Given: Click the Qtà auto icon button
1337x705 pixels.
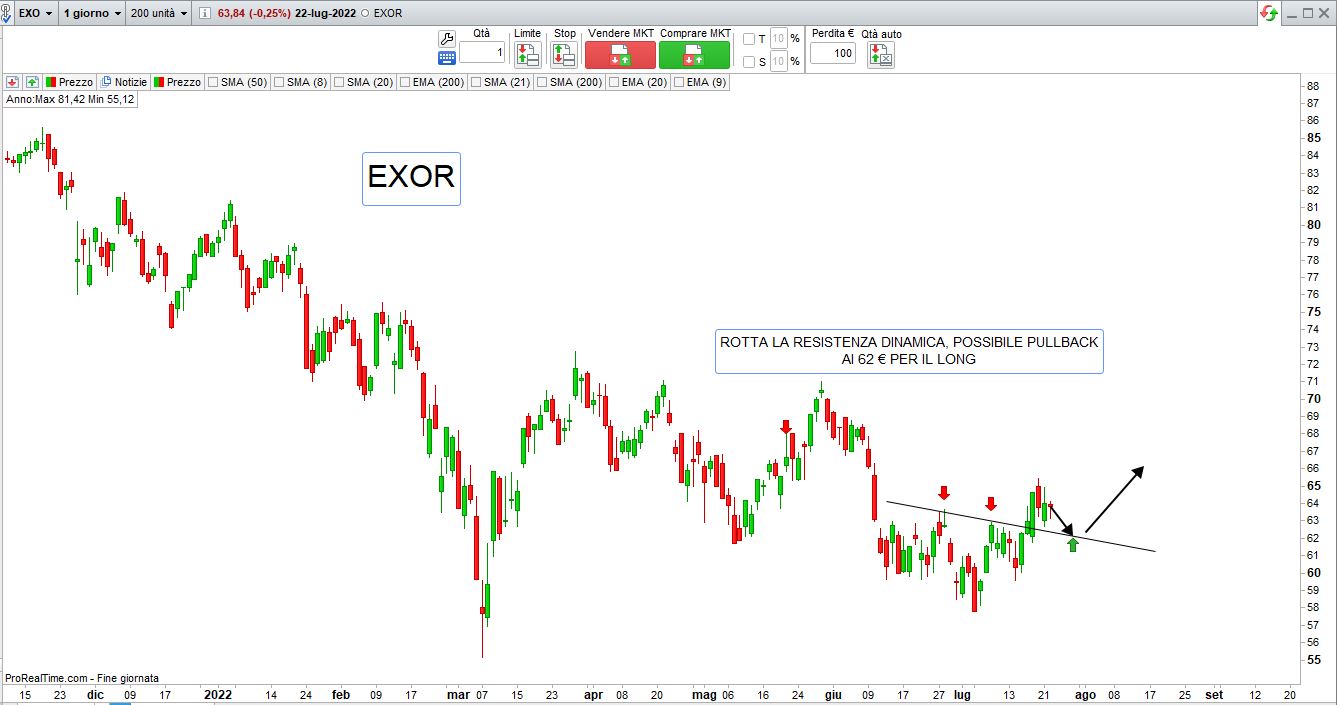Looking at the screenshot, I should click(x=881, y=54).
